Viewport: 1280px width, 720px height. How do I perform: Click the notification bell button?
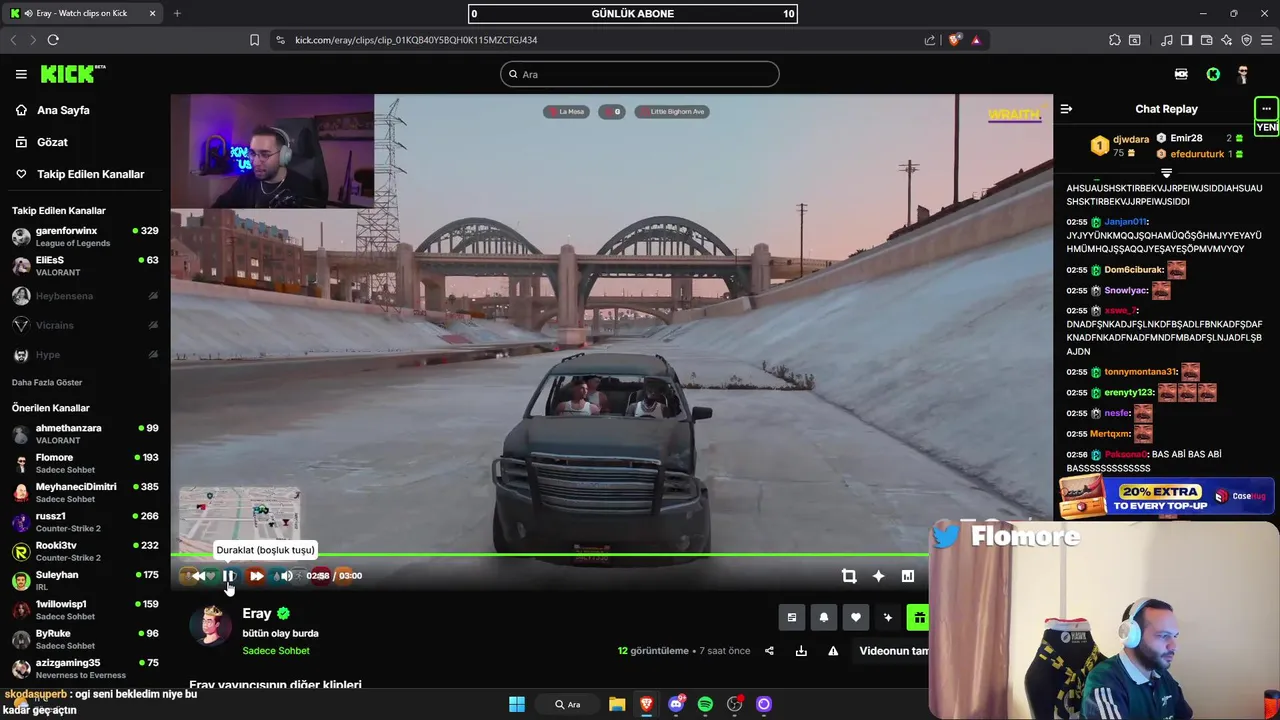click(824, 618)
